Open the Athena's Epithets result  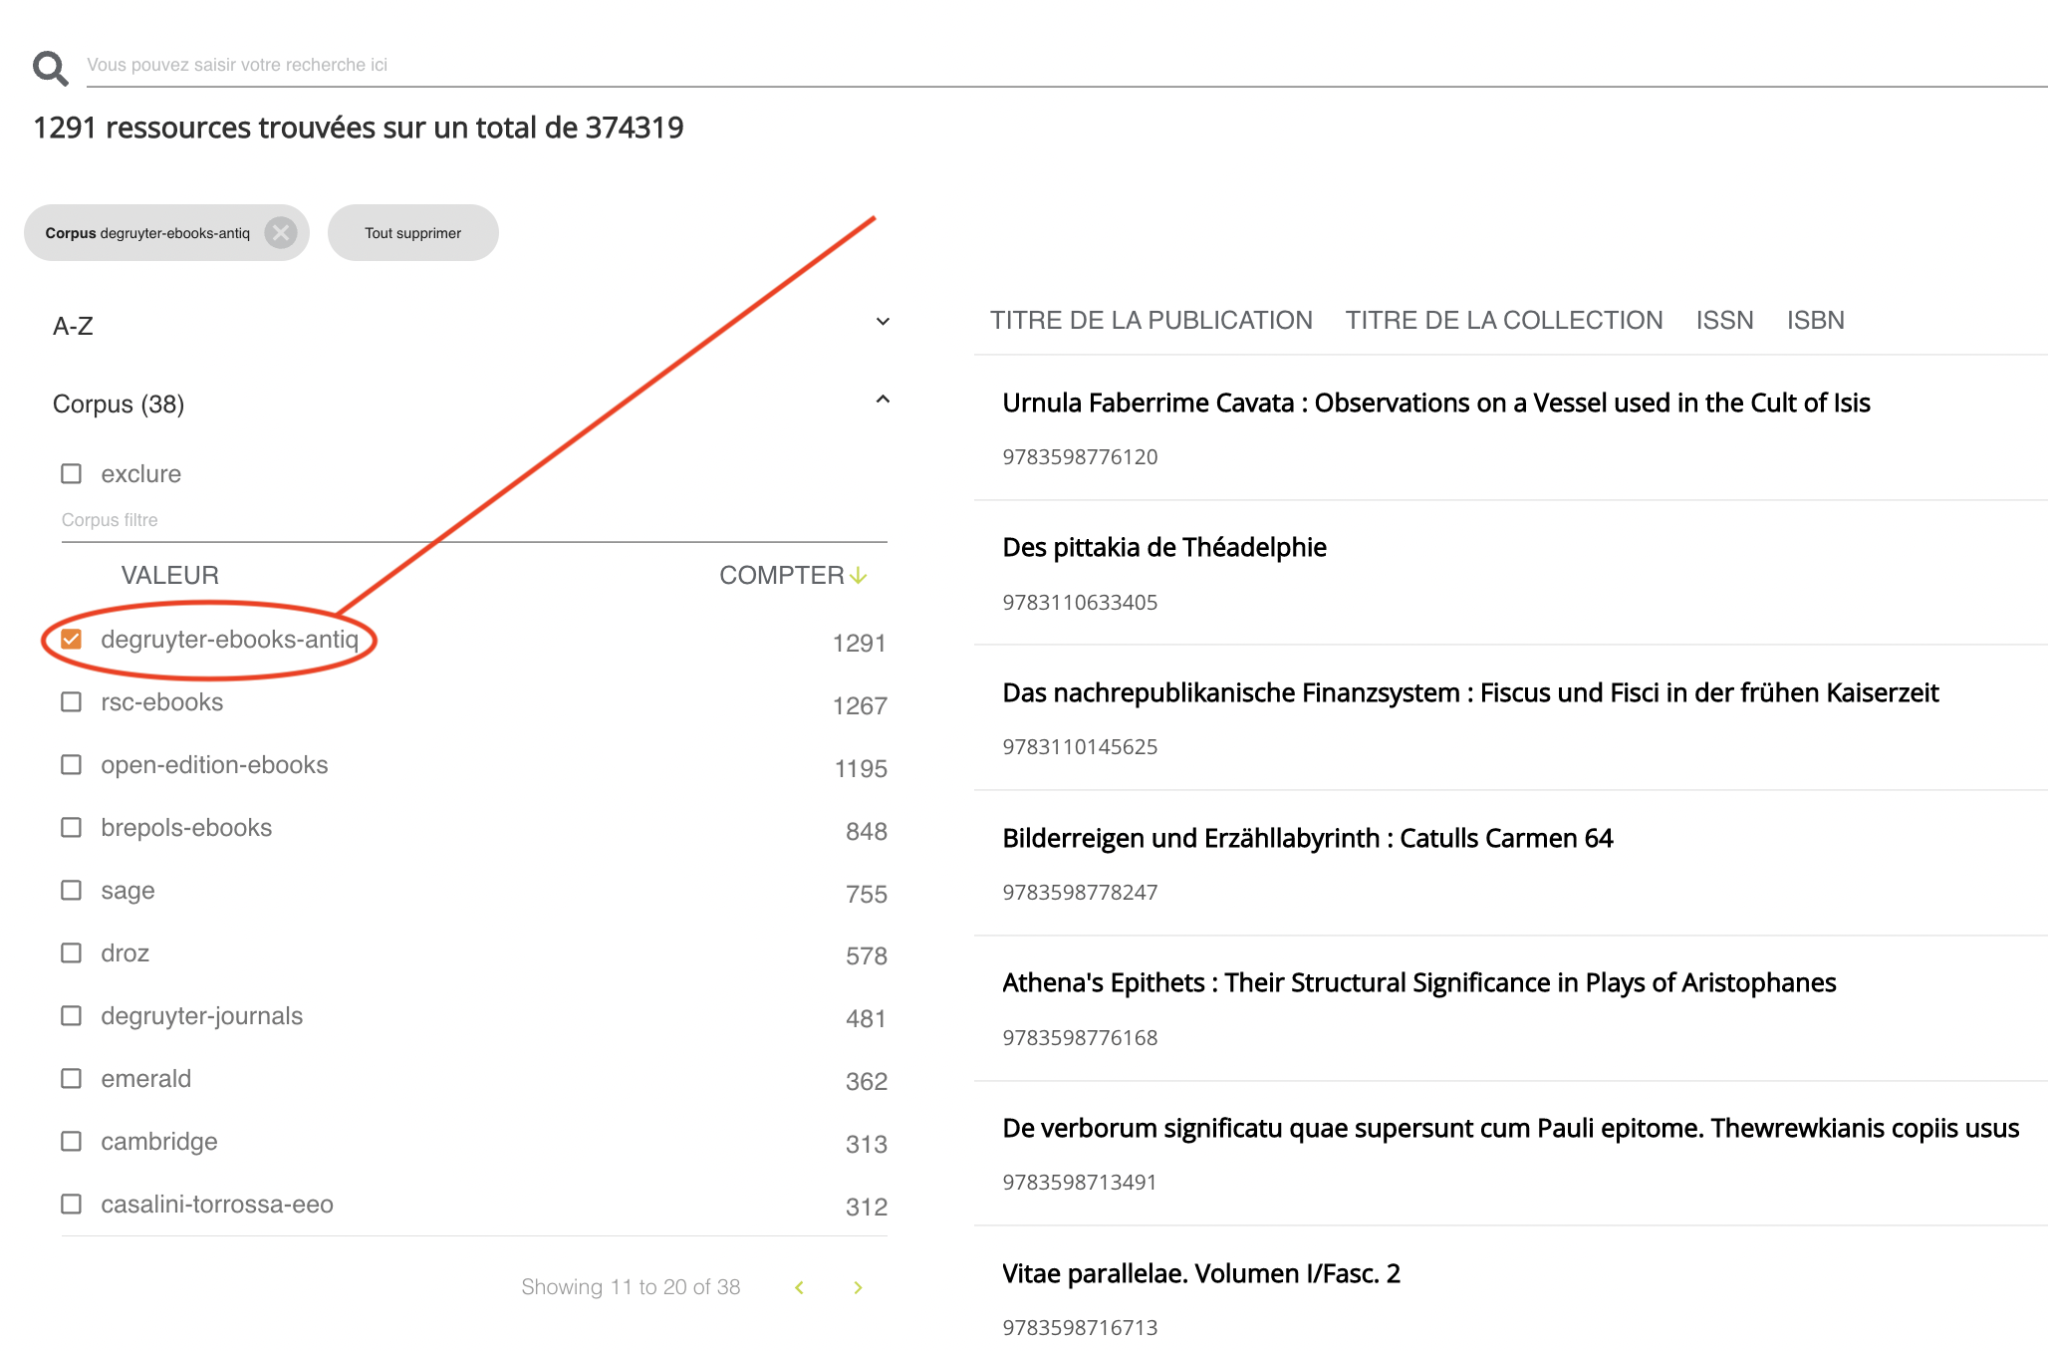pos(1419,983)
